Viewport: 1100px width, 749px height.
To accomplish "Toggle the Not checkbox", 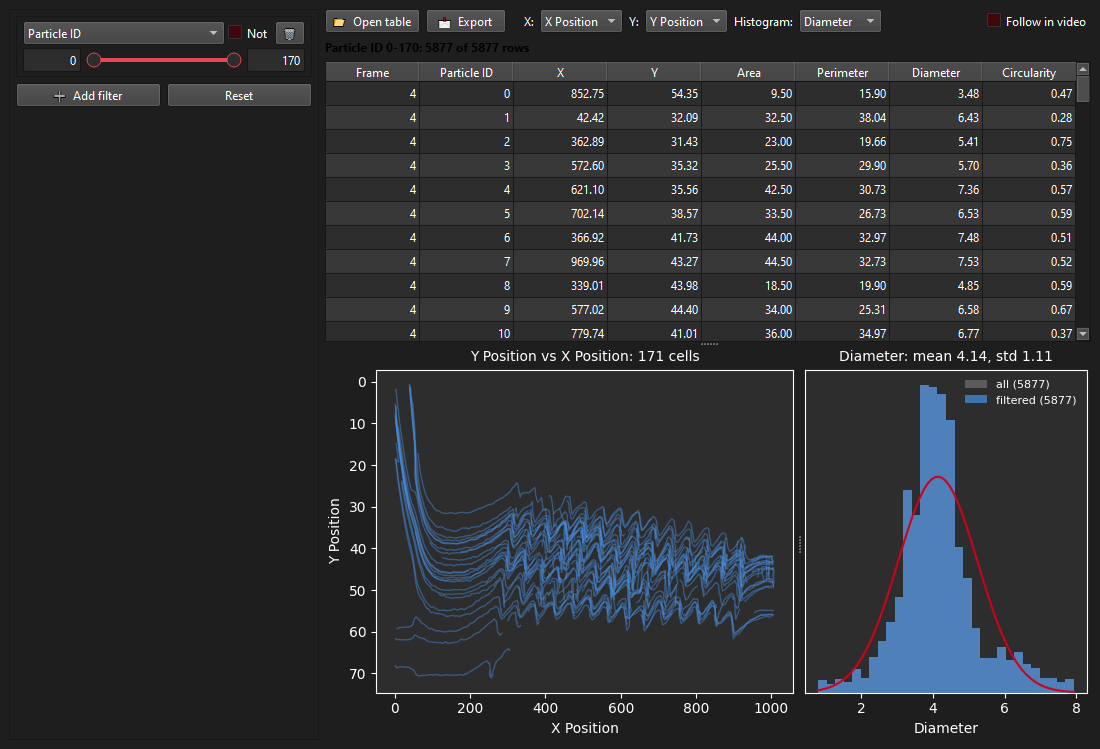I will pos(235,32).
